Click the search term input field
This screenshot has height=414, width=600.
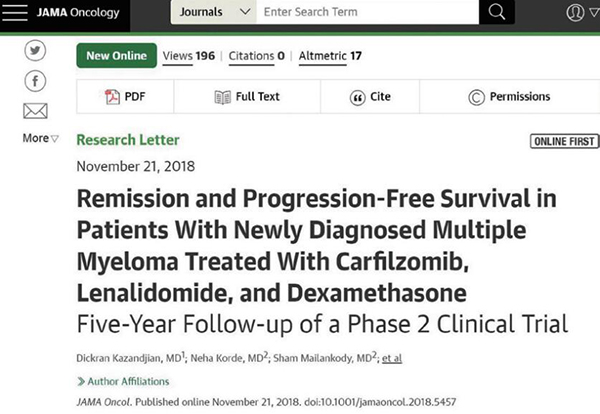pos(367,12)
